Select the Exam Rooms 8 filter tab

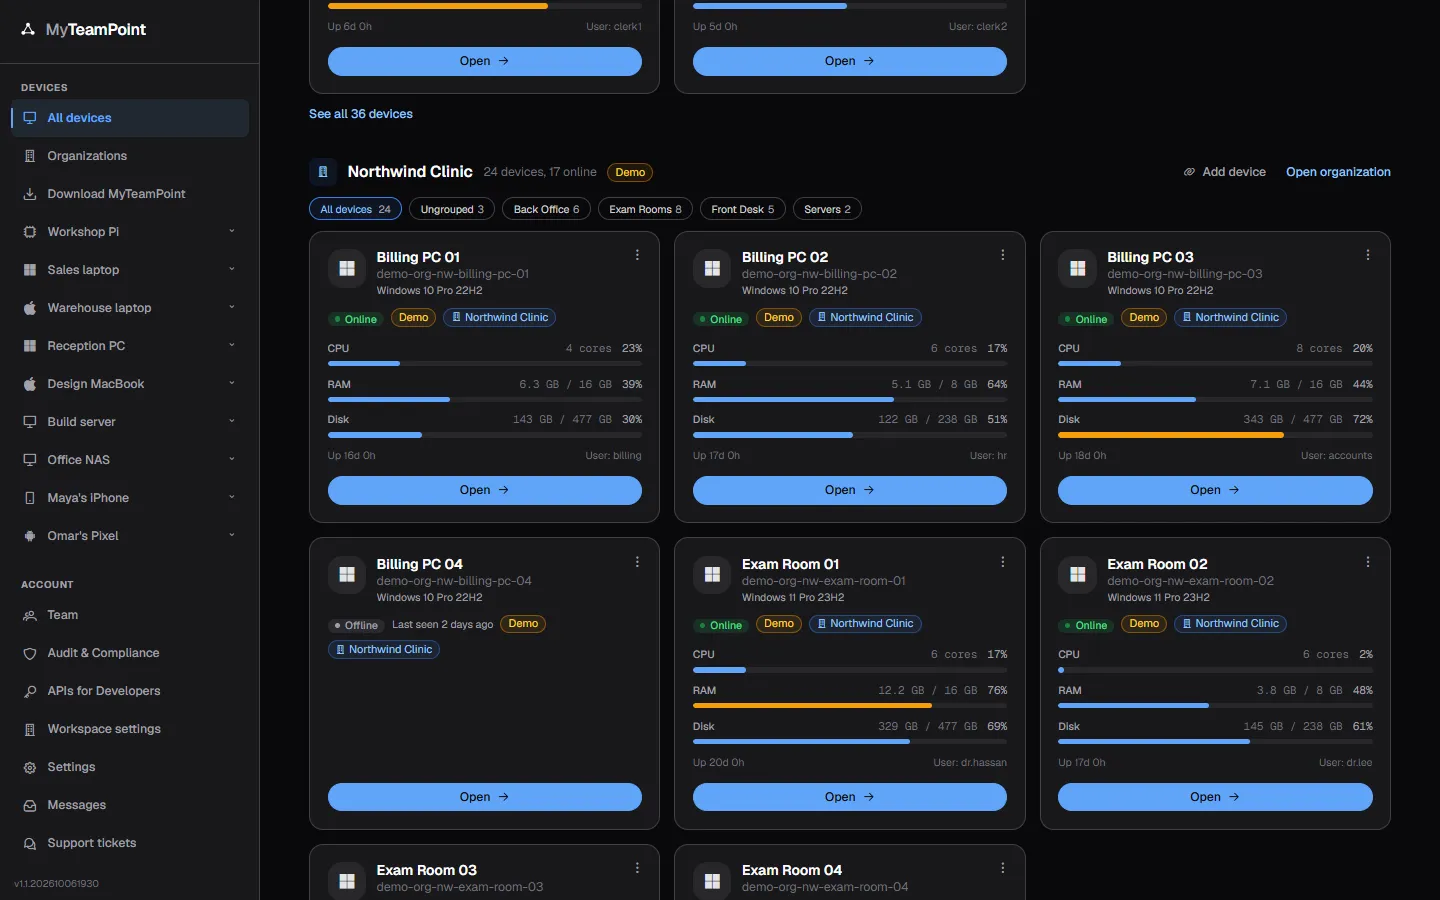click(645, 209)
